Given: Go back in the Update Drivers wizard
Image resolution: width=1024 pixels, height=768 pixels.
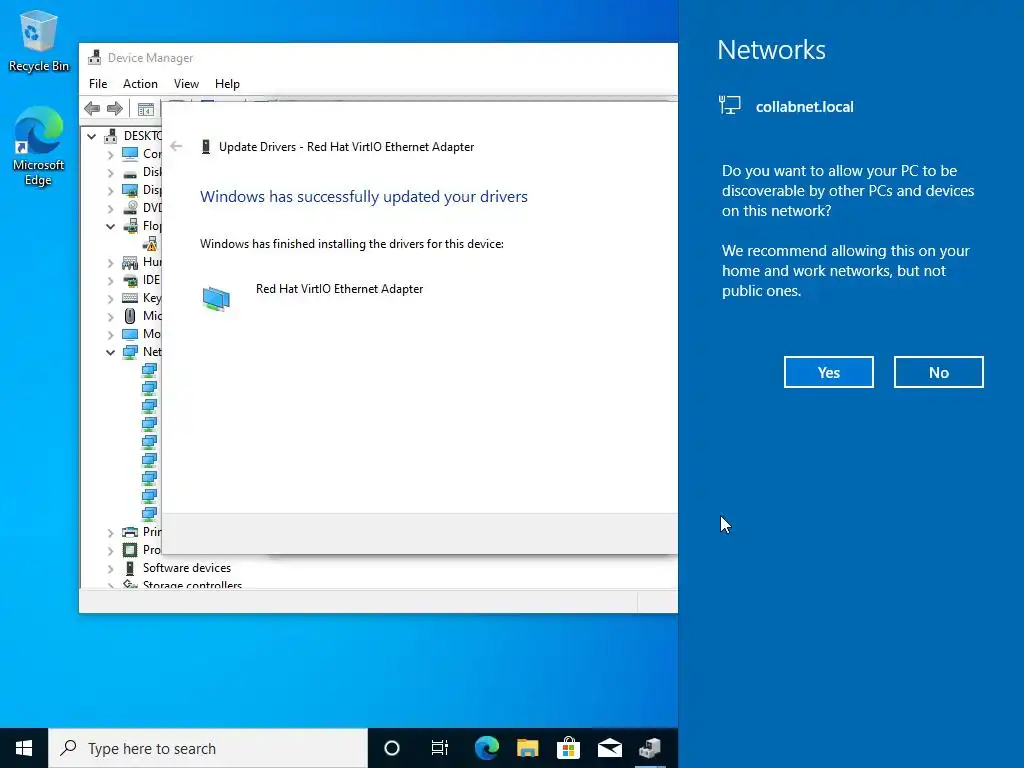Looking at the screenshot, I should tap(176, 146).
